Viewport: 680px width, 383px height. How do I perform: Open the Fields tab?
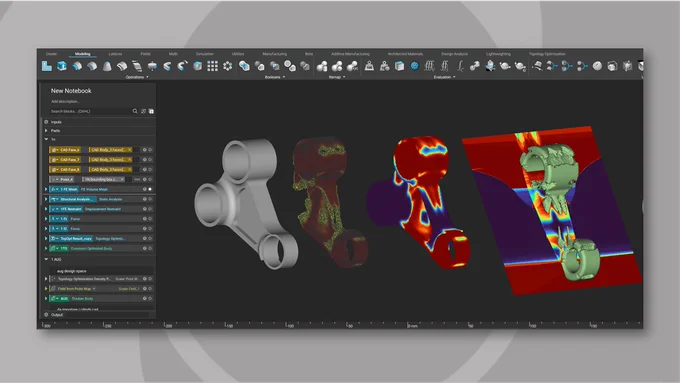tap(145, 54)
